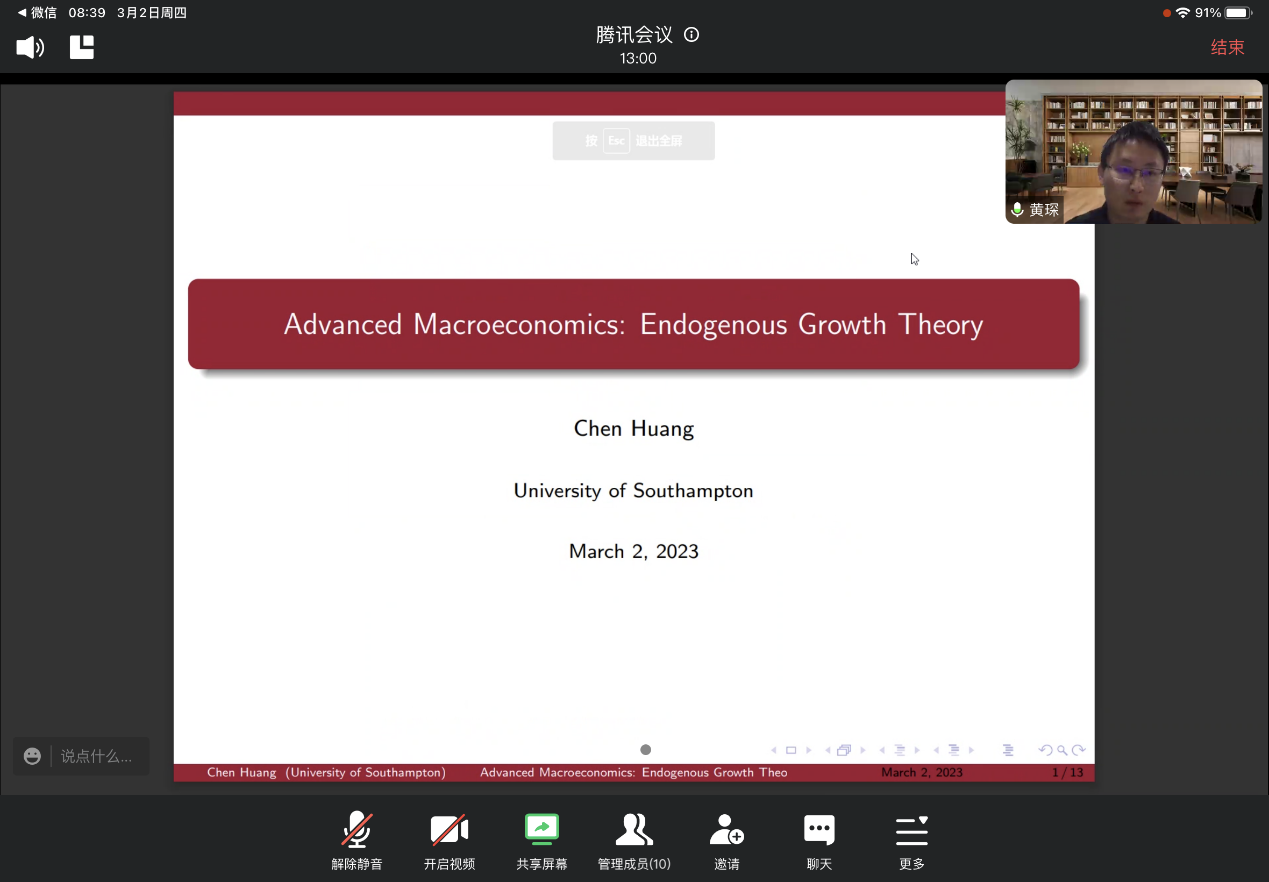Click the beamer frame navigation stacked icon

coord(844,750)
